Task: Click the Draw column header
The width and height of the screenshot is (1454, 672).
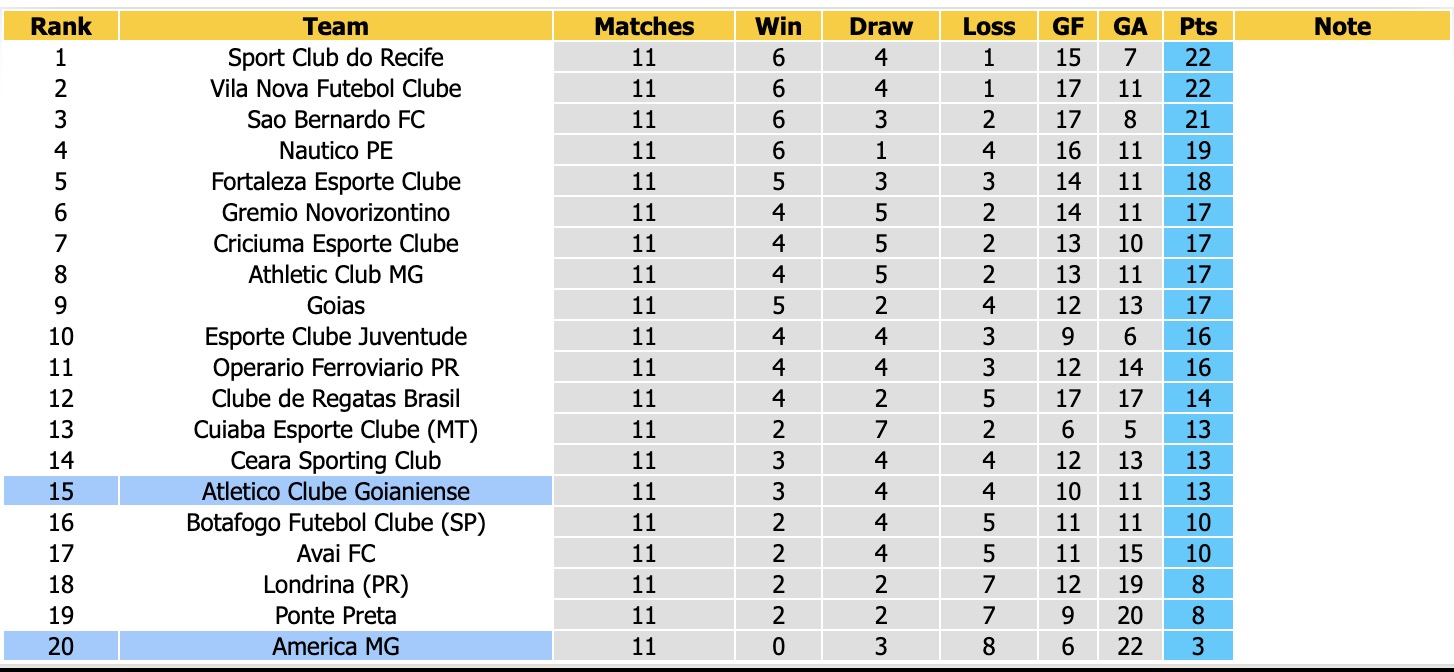Action: 881,27
